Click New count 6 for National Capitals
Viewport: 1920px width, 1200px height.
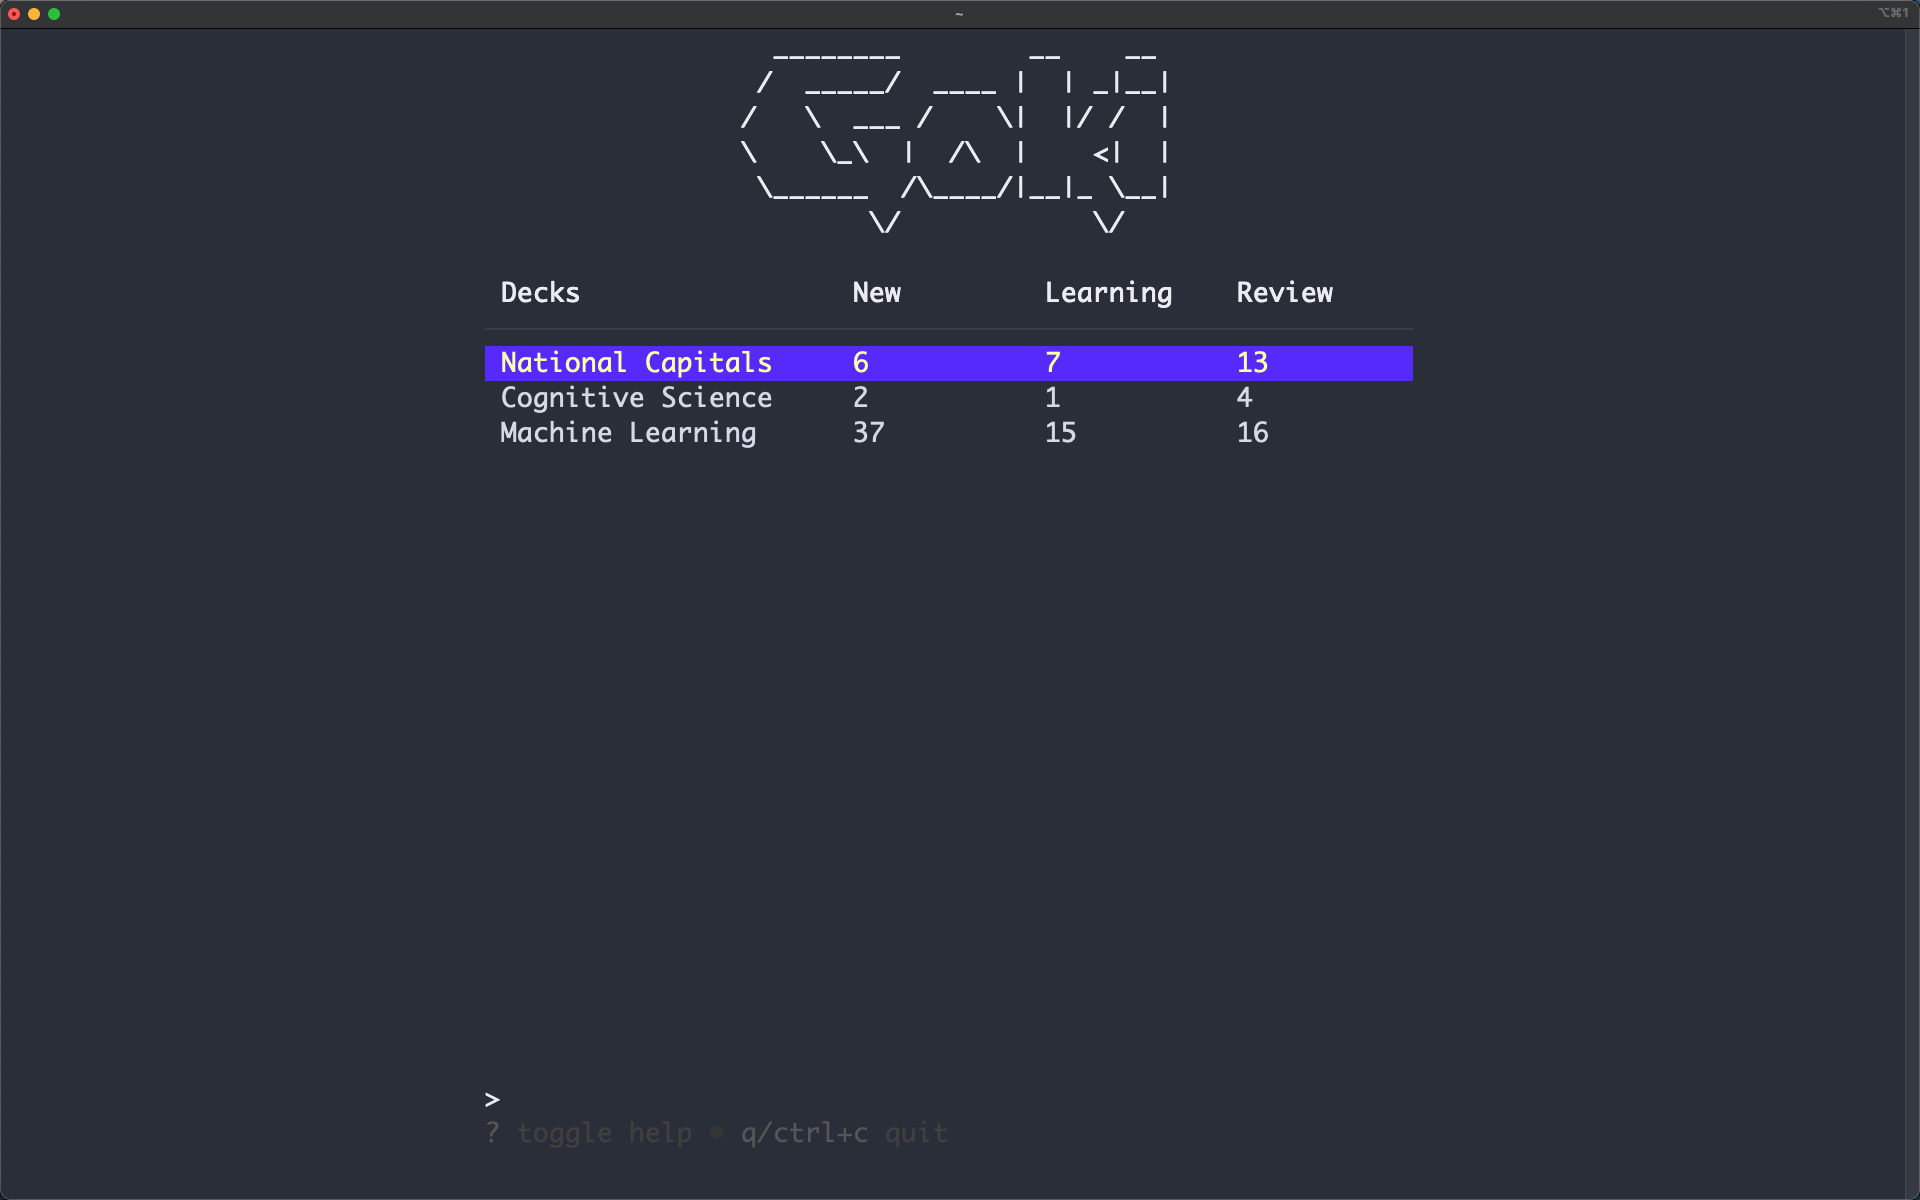860,363
